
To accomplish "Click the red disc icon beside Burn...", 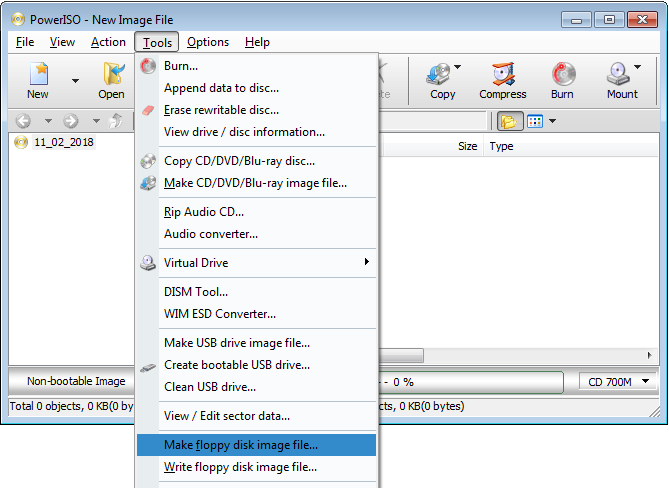I will pos(148,66).
